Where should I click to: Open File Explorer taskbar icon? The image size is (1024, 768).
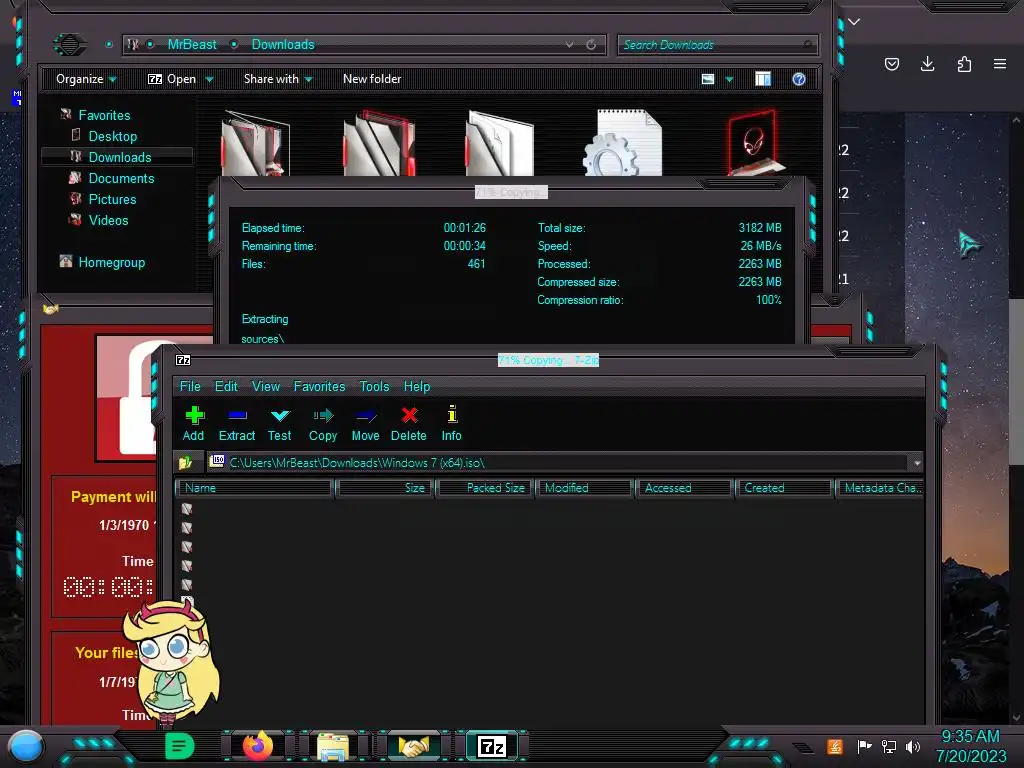coord(332,746)
